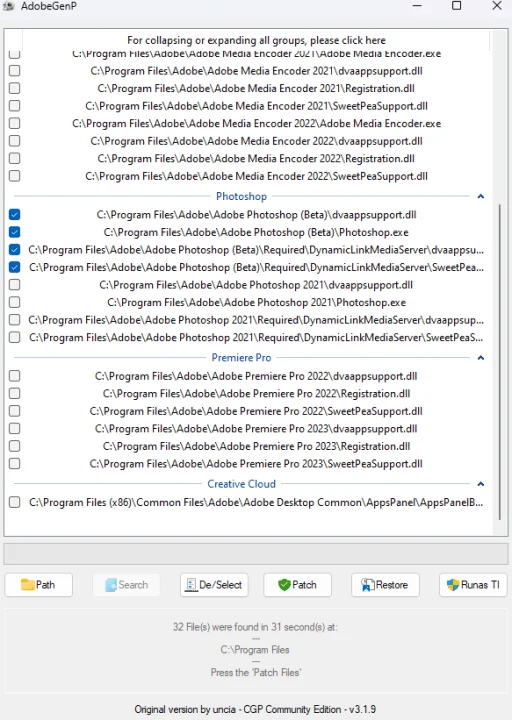The width and height of the screenshot is (512, 720).
Task: Click the vertical scrollbar of the file list
Action: coord(500,362)
